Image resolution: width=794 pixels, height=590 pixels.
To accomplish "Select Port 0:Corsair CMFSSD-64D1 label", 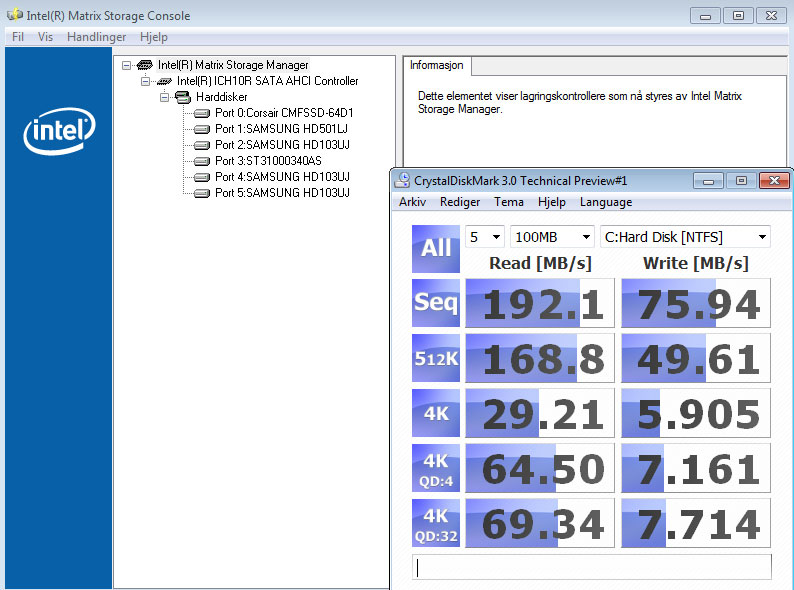I will click(284, 113).
